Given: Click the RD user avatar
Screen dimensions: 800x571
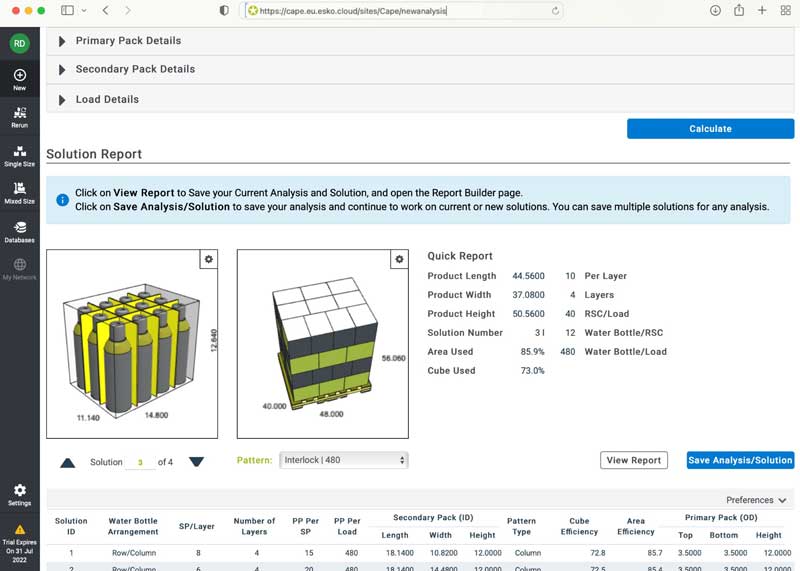Looking at the screenshot, I should (20, 43).
